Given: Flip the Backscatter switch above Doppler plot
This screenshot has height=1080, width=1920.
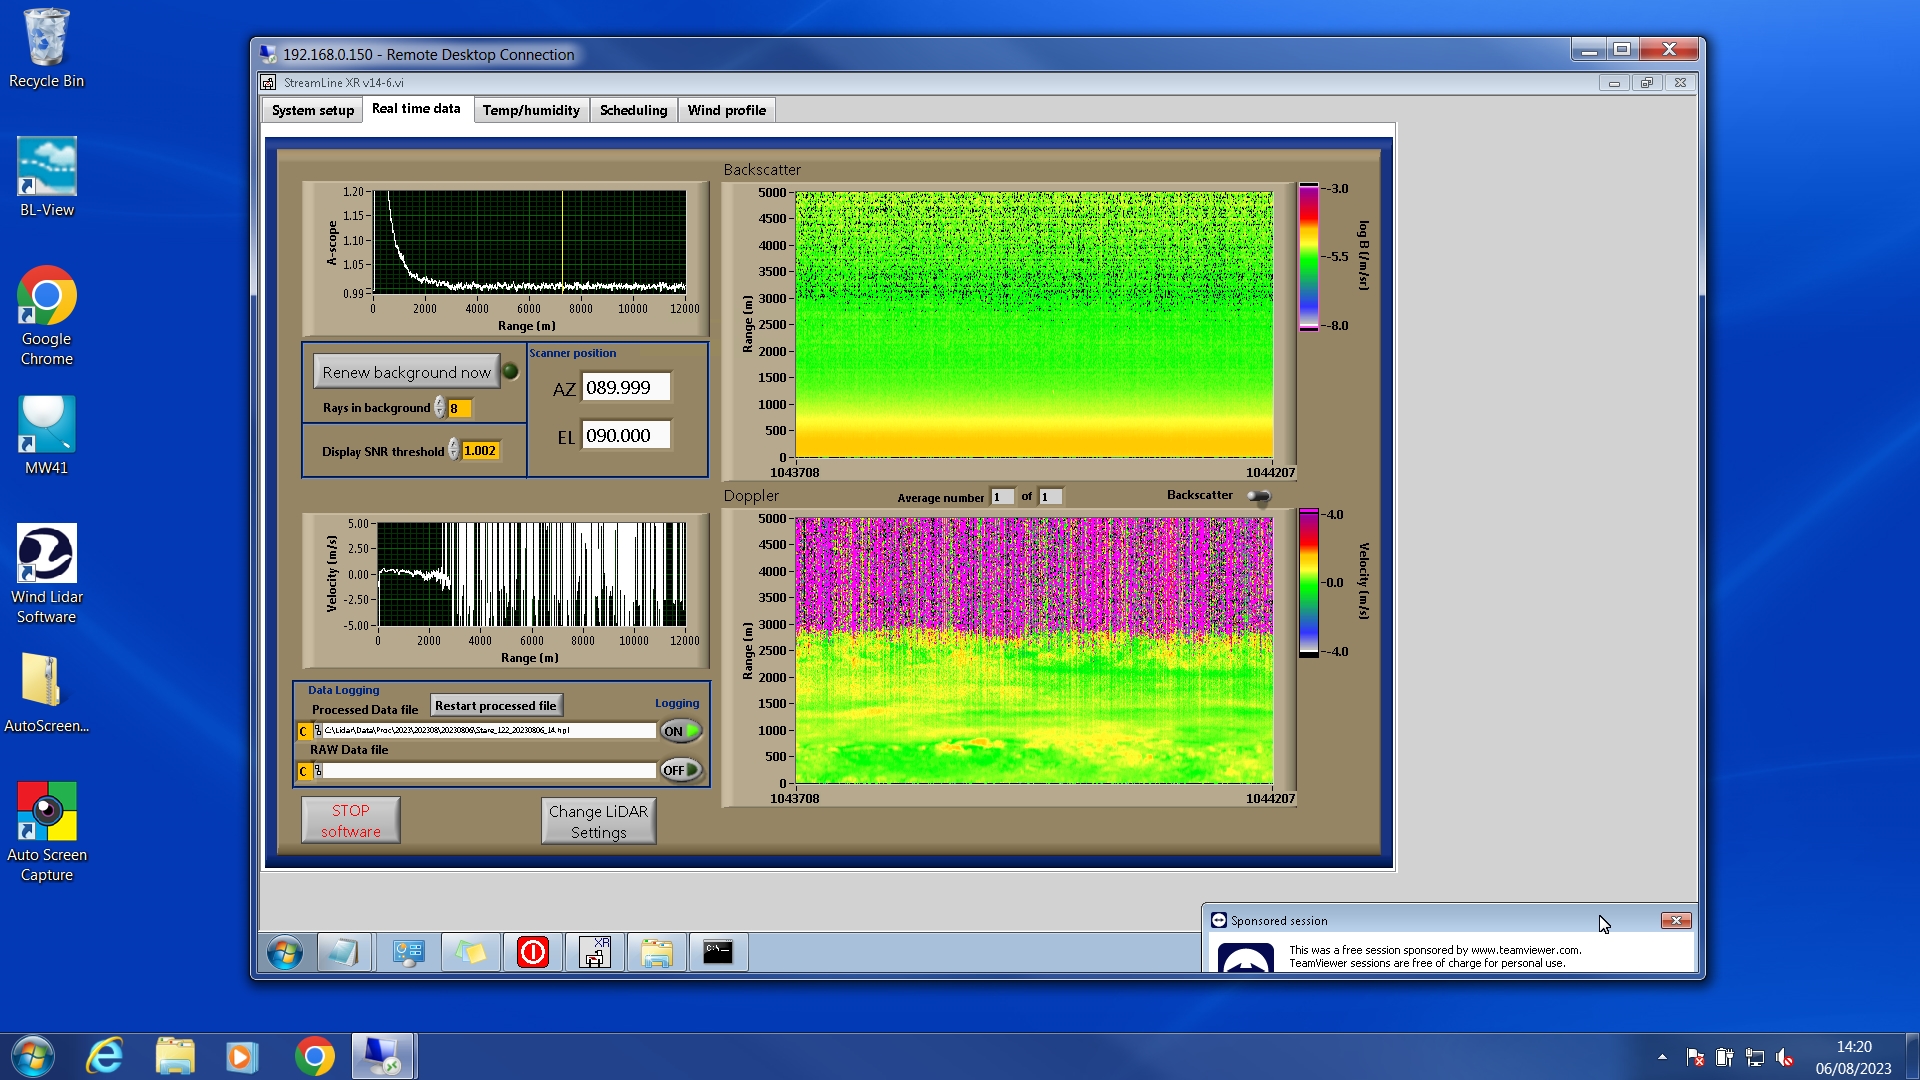Looking at the screenshot, I should tap(1258, 496).
